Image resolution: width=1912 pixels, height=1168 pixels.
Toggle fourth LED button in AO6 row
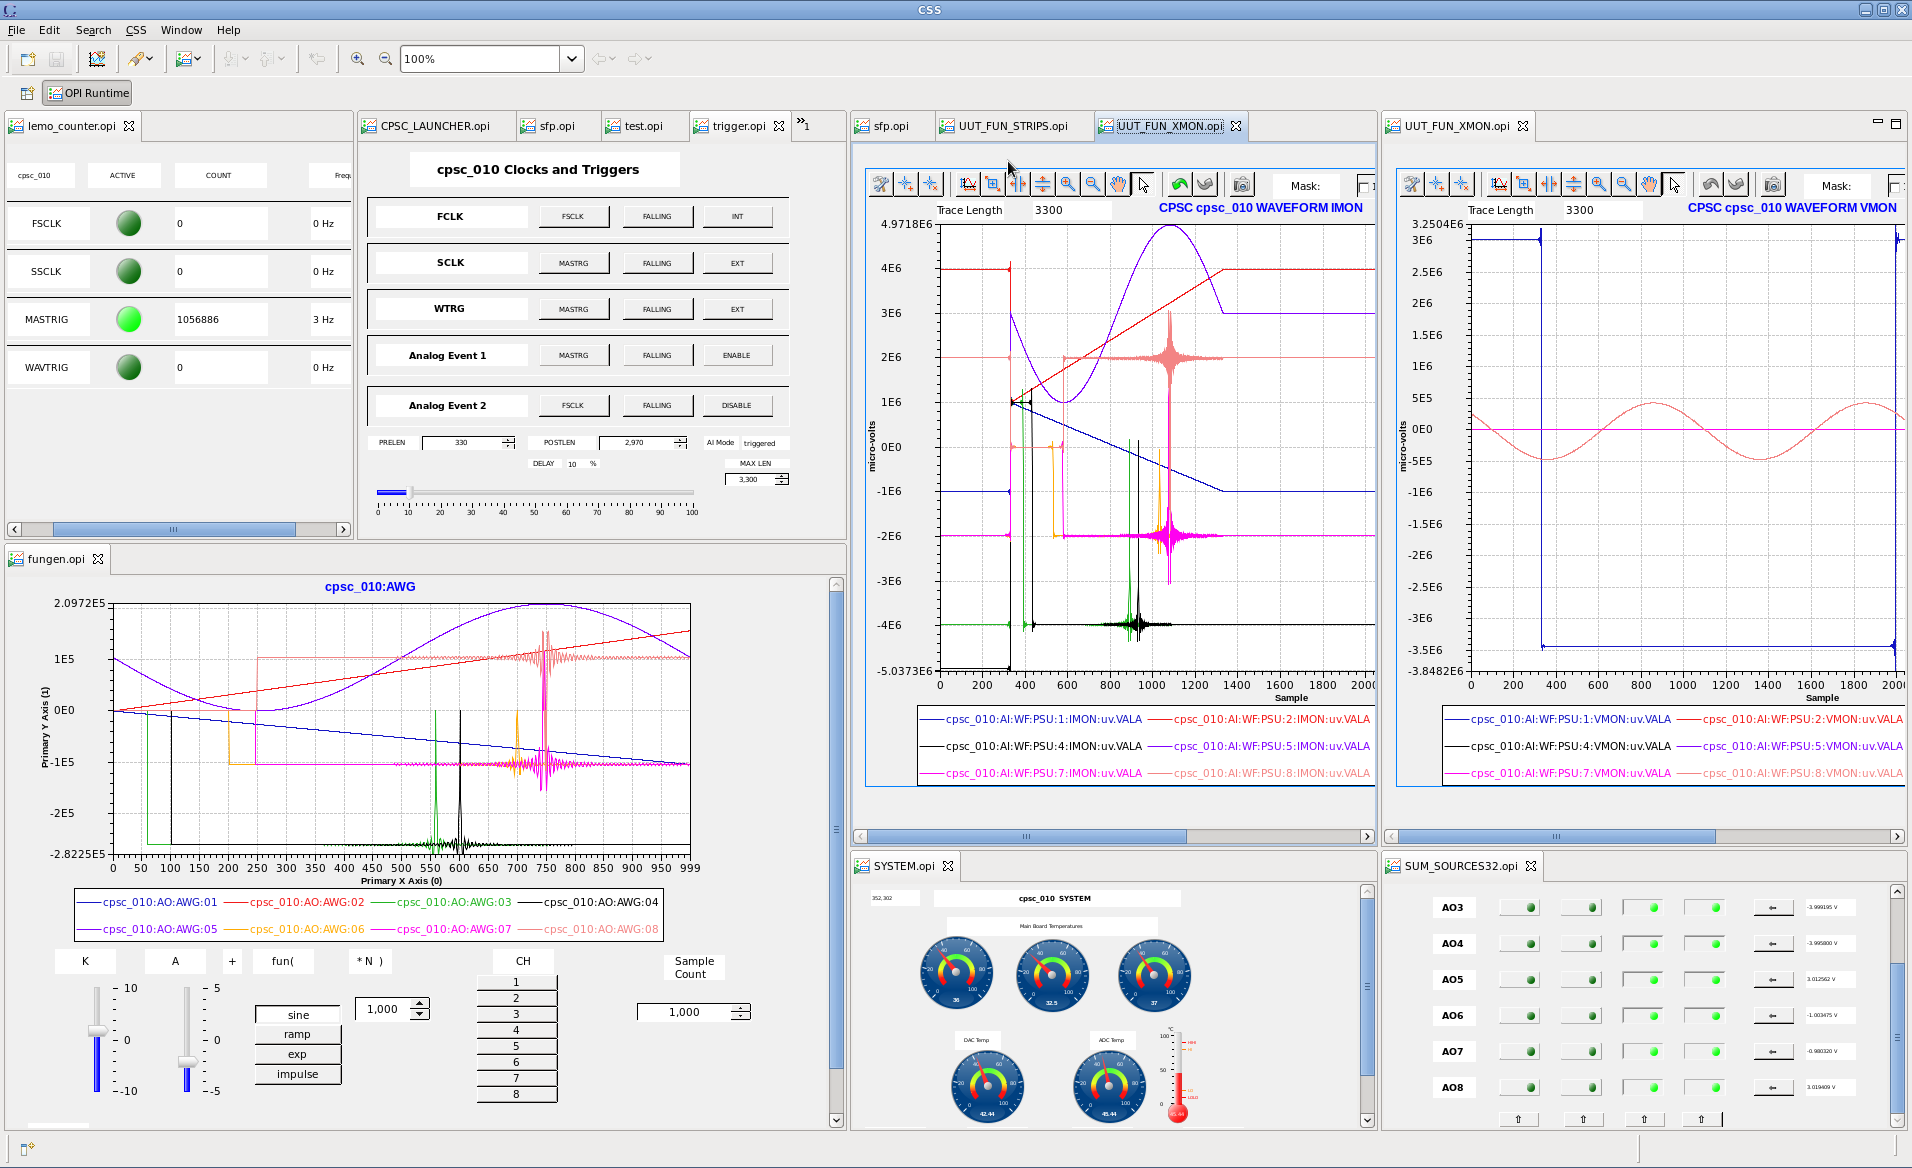tap(1704, 1016)
